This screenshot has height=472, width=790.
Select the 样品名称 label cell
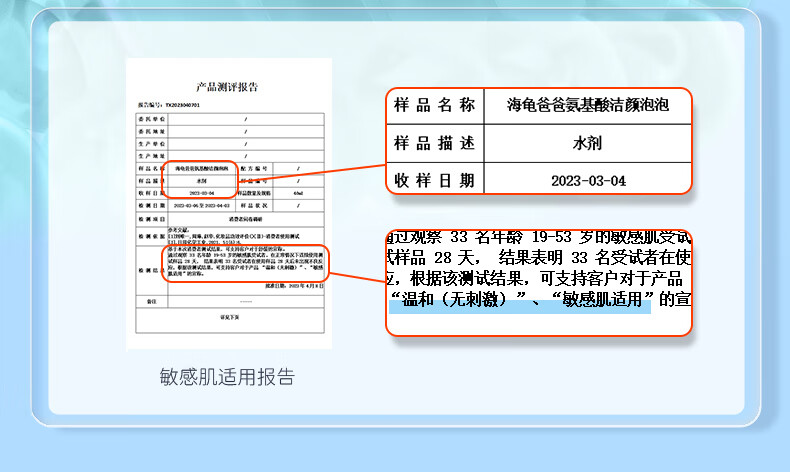click(434, 105)
